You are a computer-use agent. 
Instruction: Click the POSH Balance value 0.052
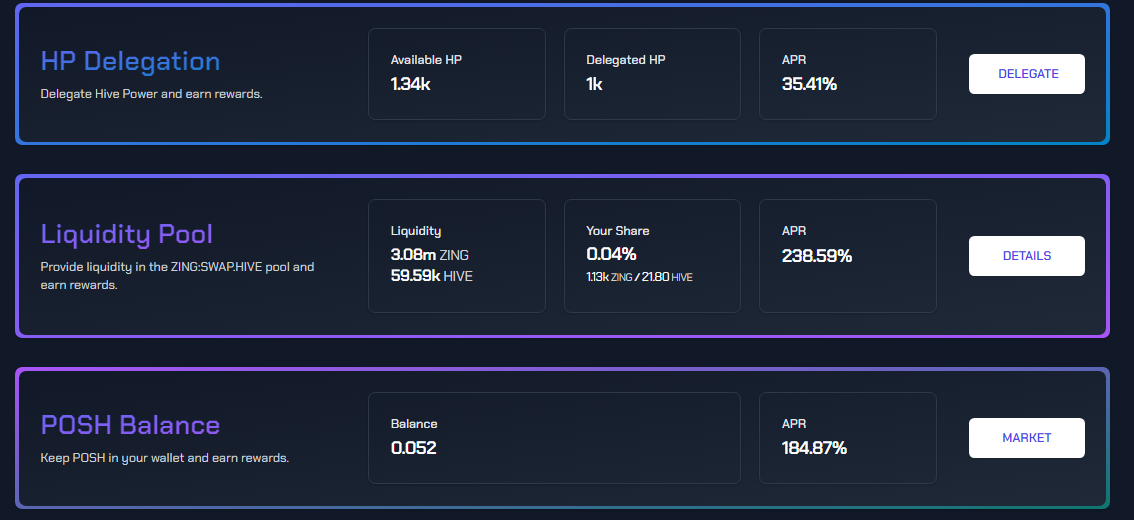414,448
